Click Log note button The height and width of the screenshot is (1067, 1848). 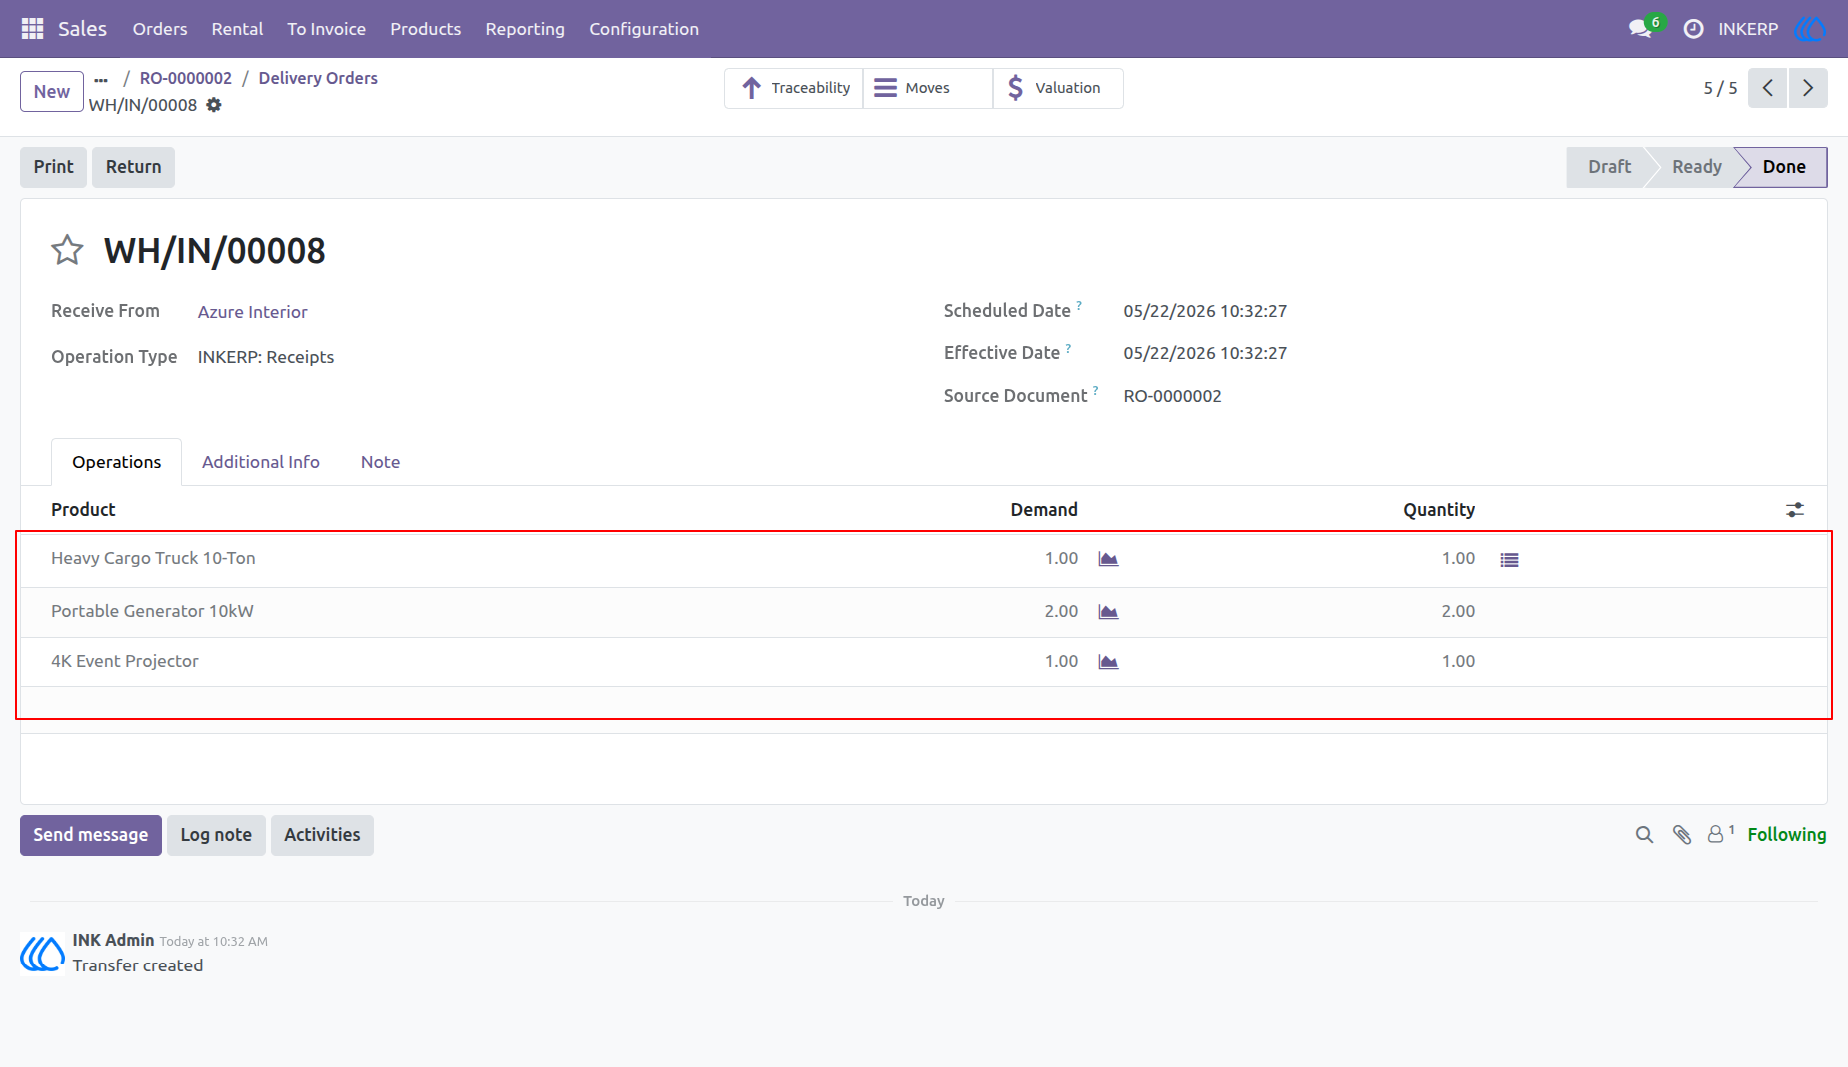point(216,835)
